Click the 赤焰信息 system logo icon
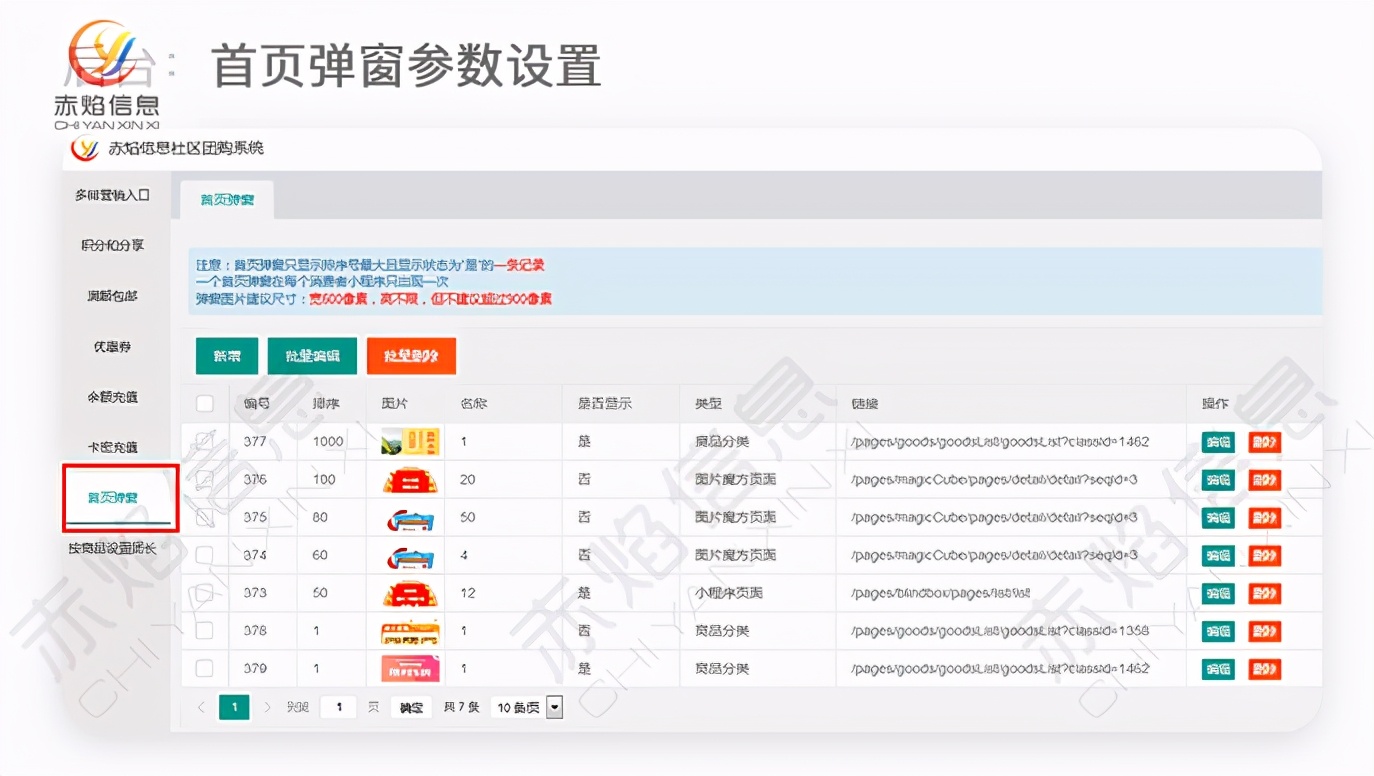The height and width of the screenshot is (776, 1374). pyautogui.click(x=85, y=149)
